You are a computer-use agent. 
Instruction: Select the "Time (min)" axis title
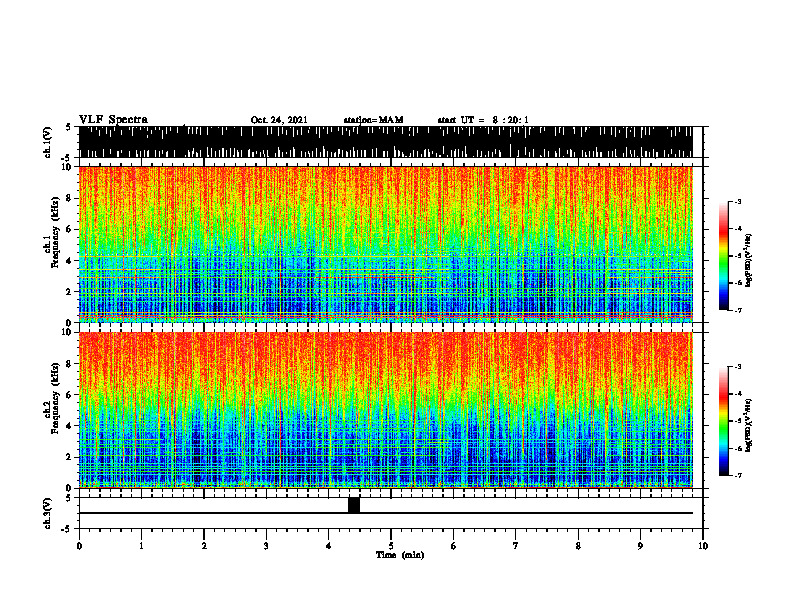pos(400,555)
